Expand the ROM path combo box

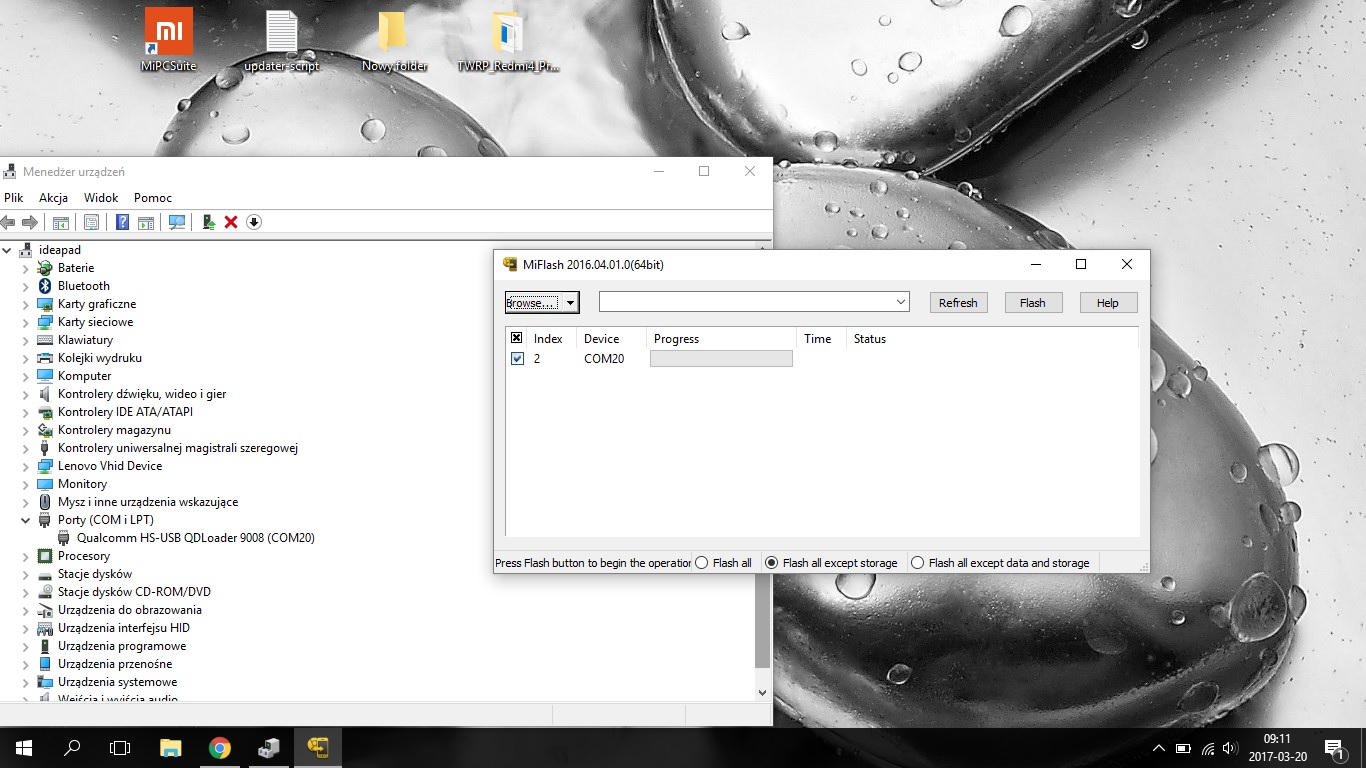pos(901,302)
